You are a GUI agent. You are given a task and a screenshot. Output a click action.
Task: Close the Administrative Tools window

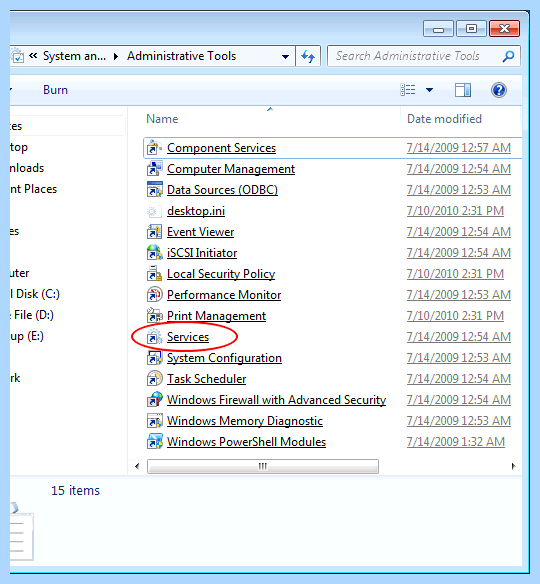point(504,29)
